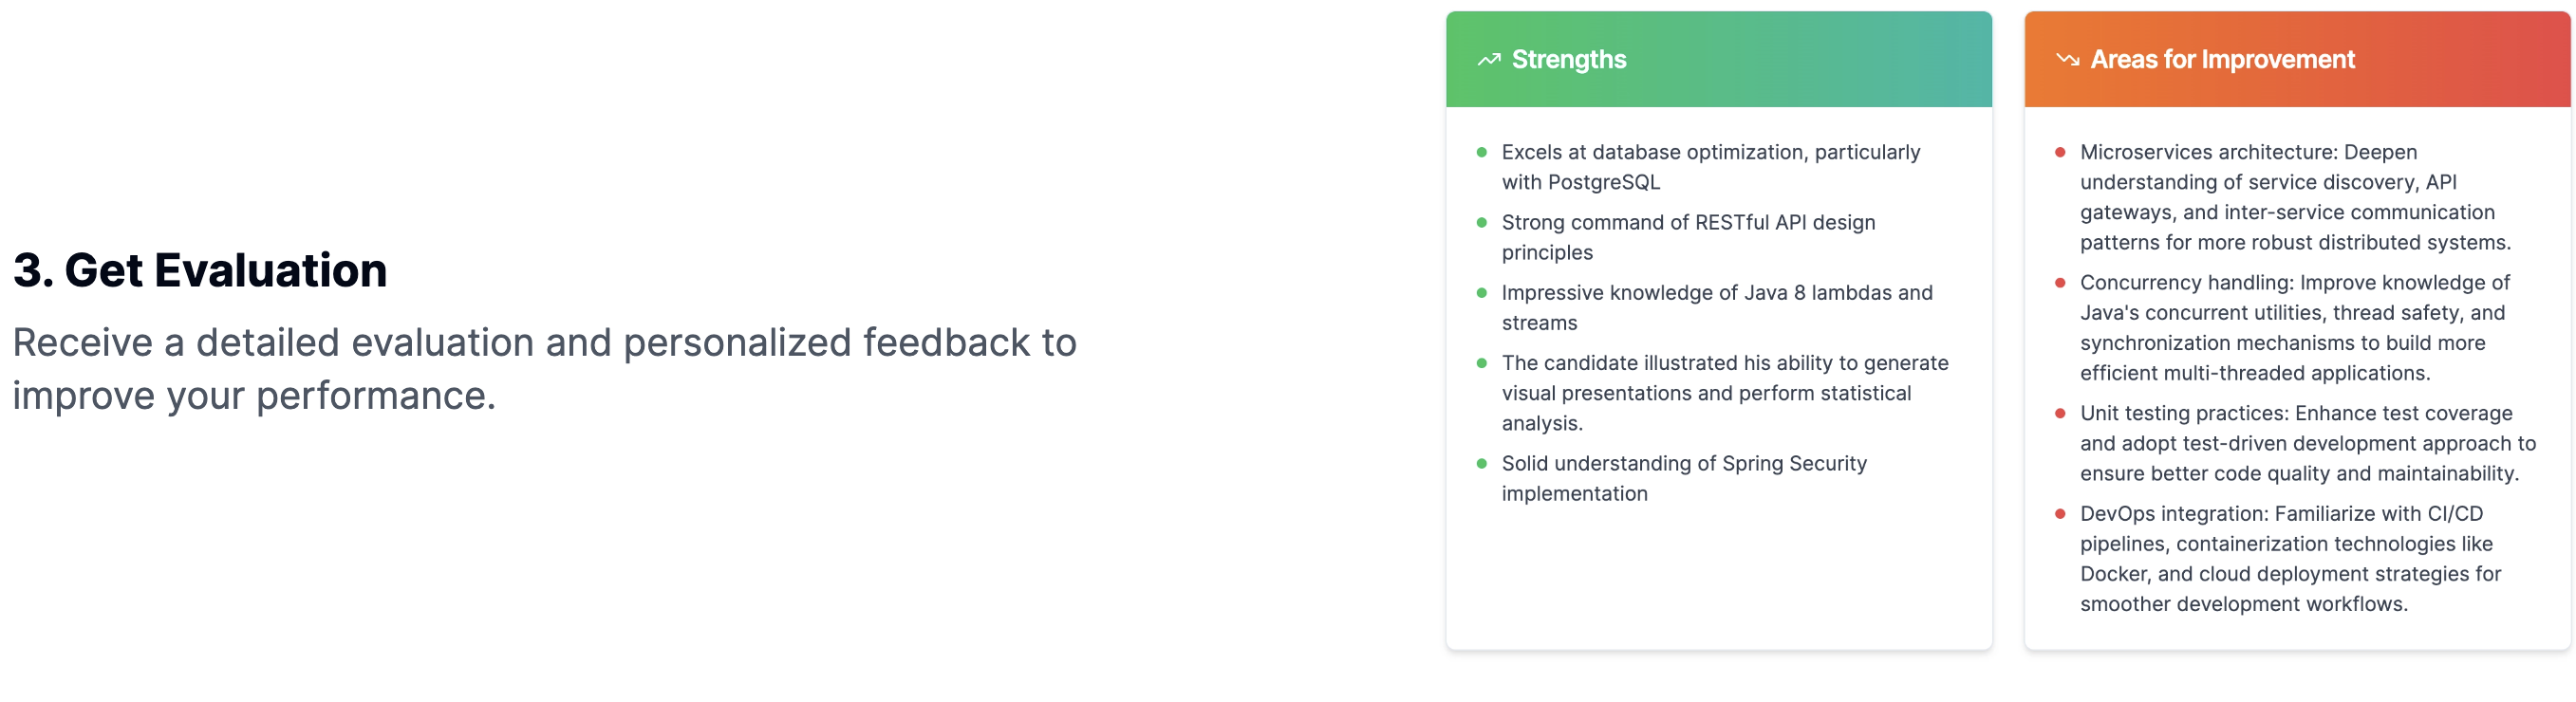Click the Concurrency handling improvement paragraph
Image resolution: width=2576 pixels, height=702 pixels.
2295,328
